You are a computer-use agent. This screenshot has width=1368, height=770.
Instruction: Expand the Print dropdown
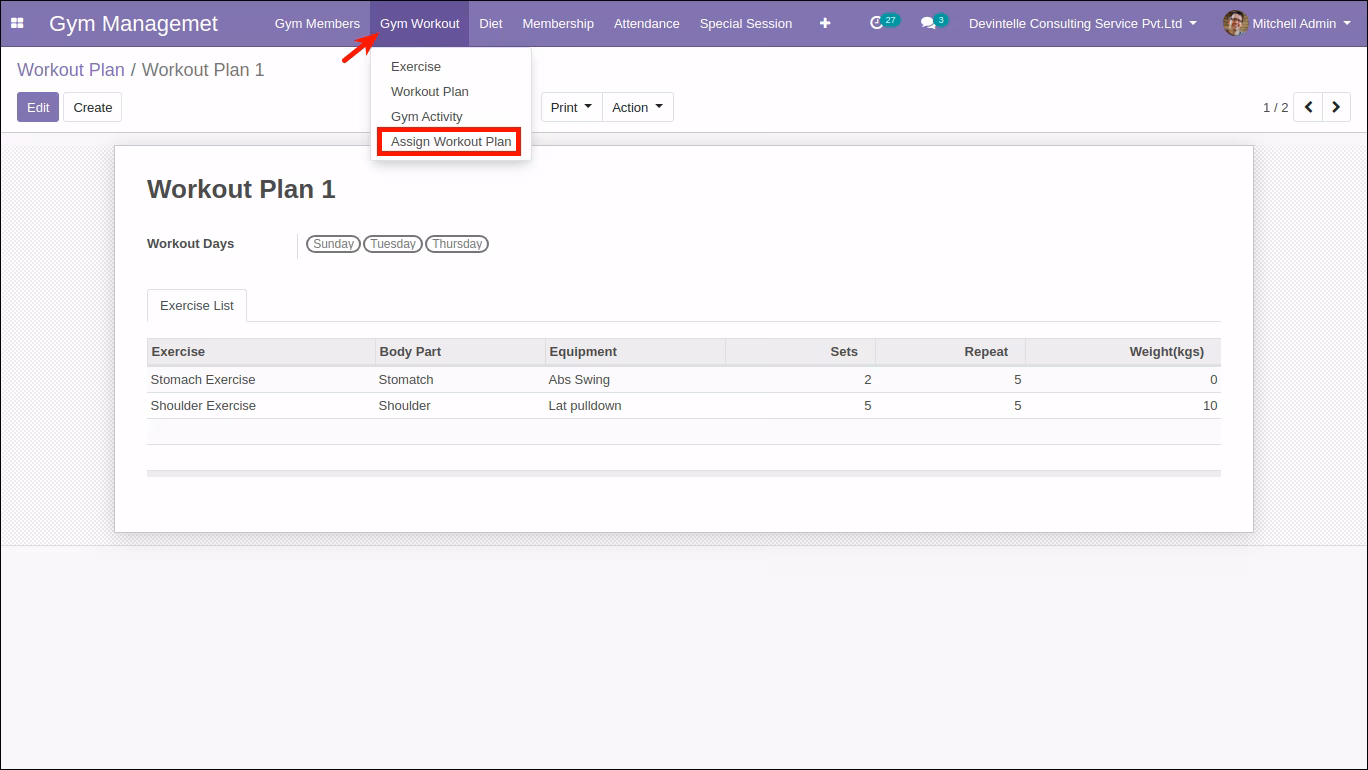click(572, 107)
